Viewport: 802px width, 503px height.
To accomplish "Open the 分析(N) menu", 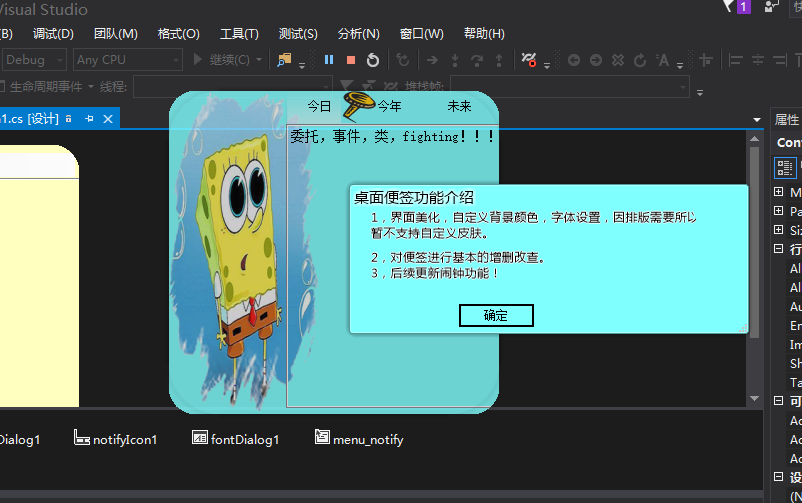I will pos(359,34).
